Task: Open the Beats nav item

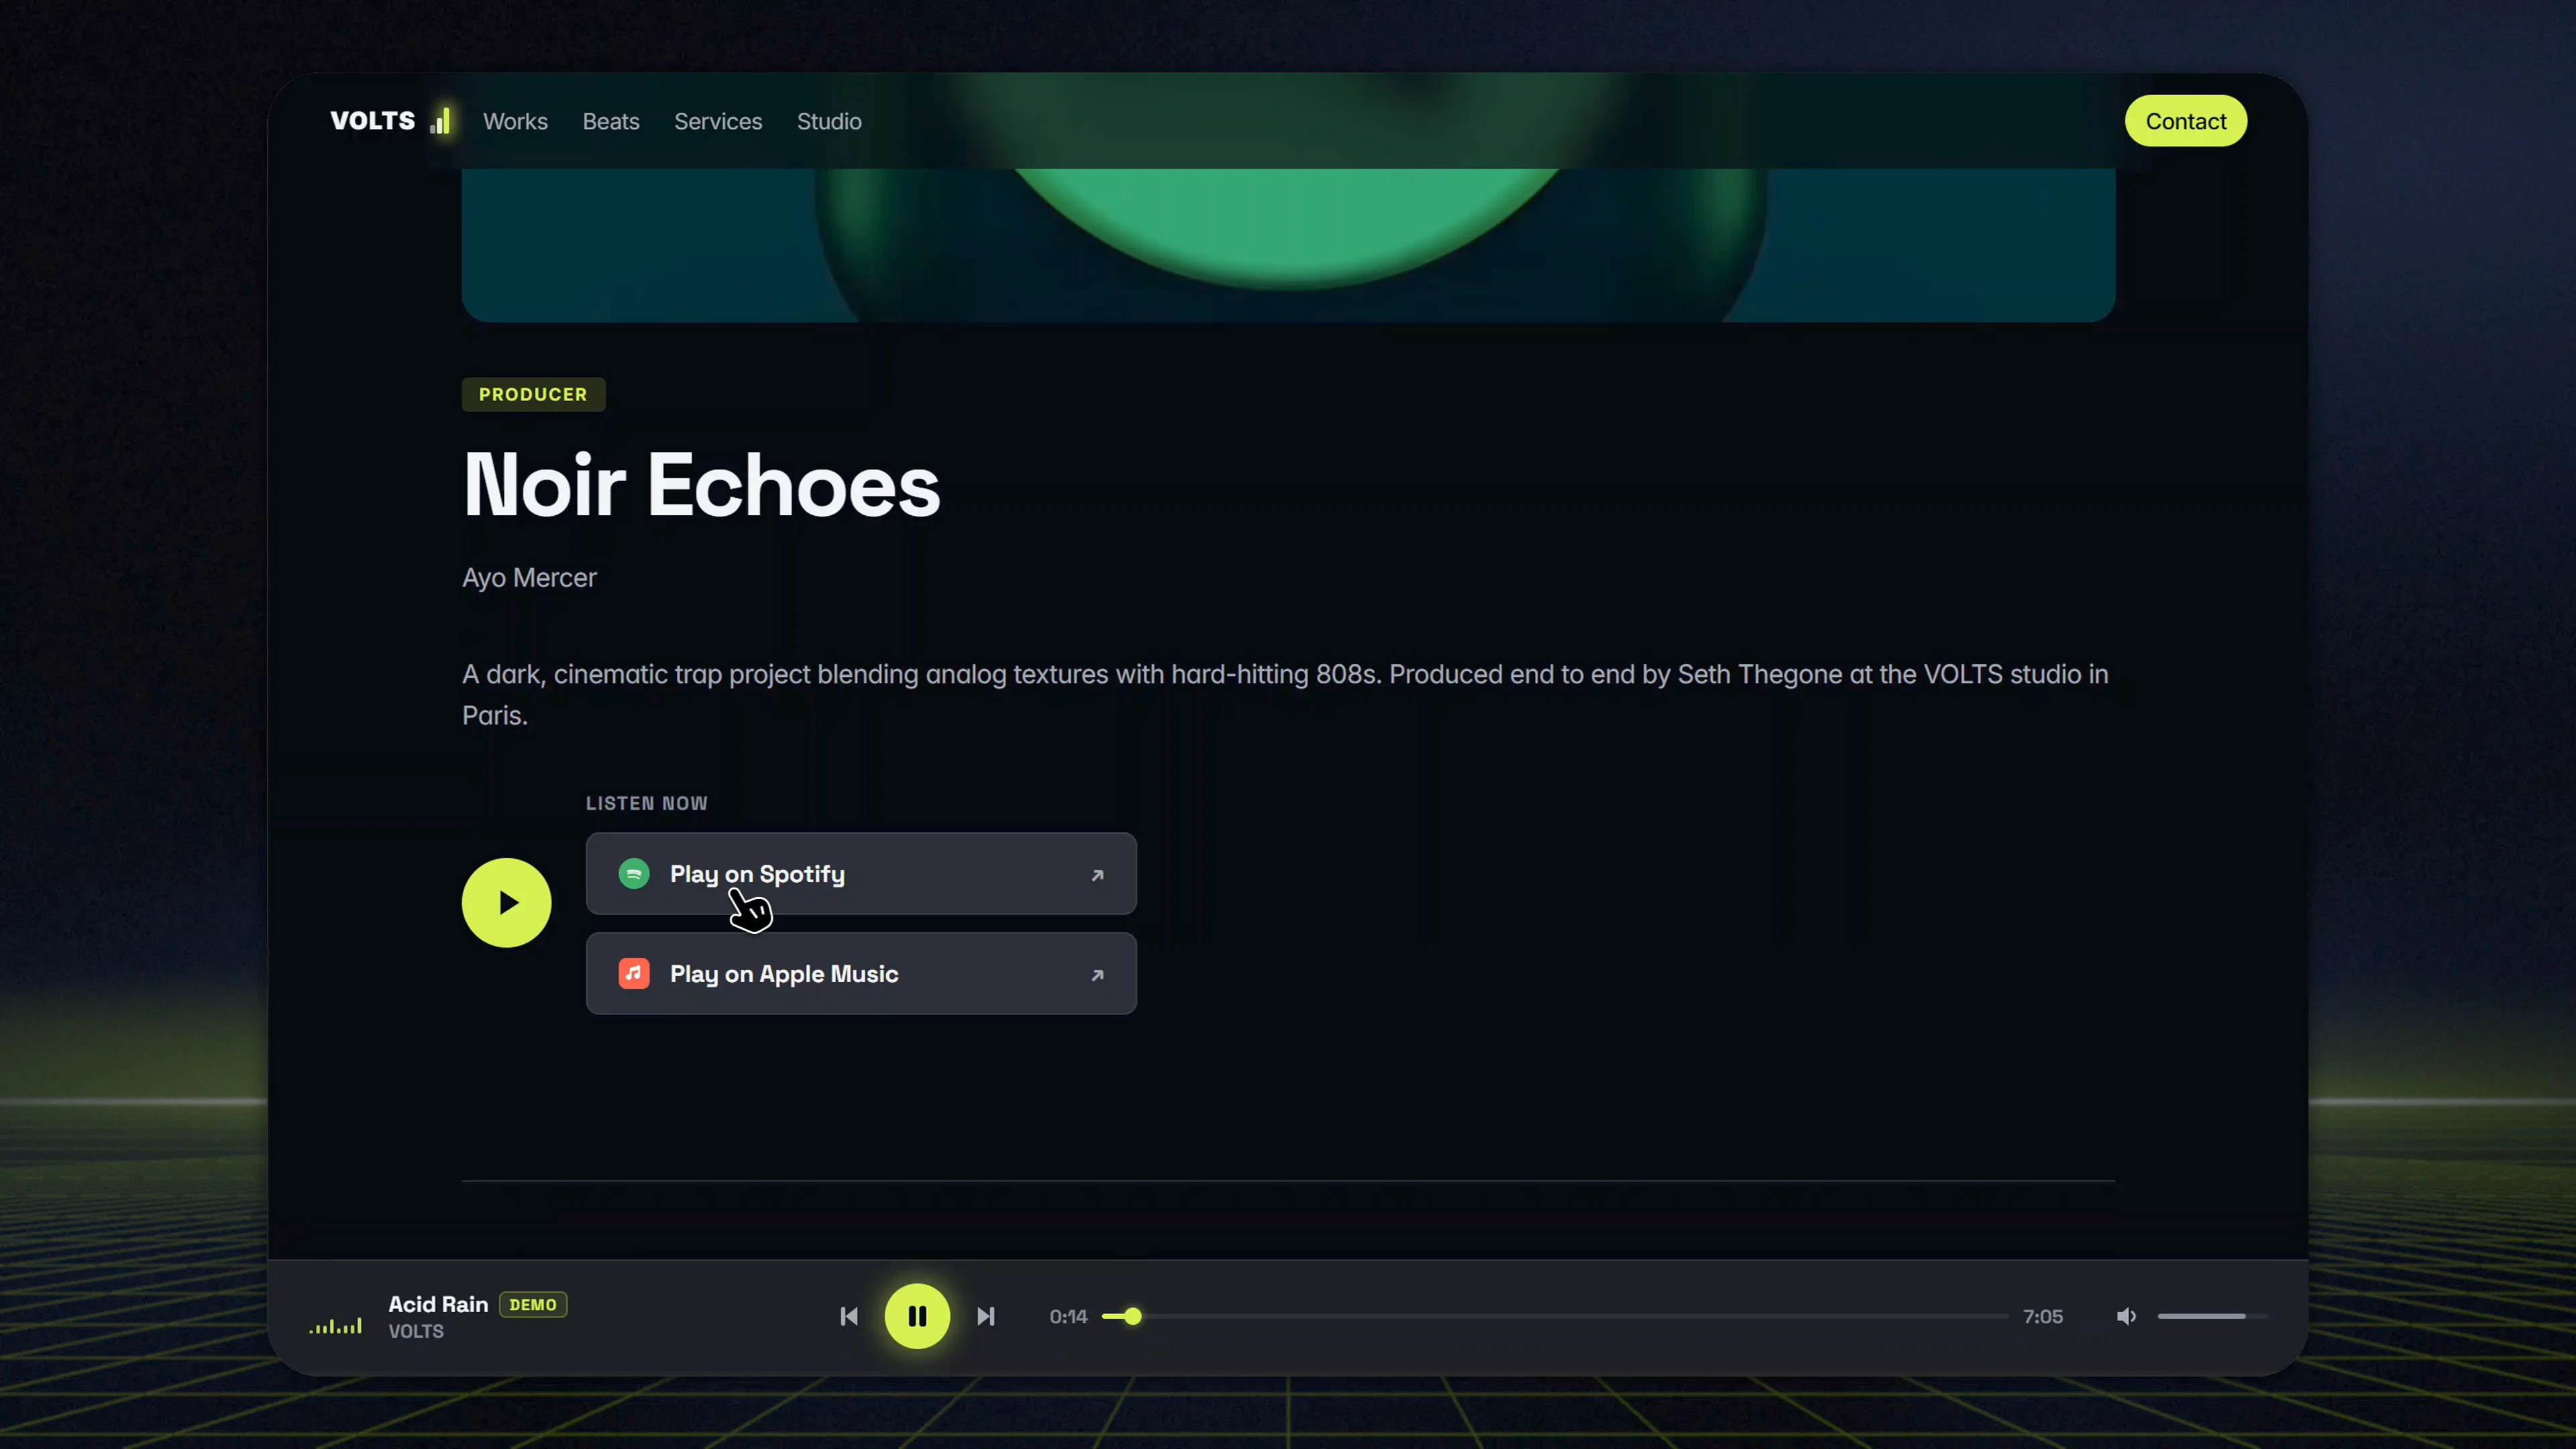Action: pos(611,121)
